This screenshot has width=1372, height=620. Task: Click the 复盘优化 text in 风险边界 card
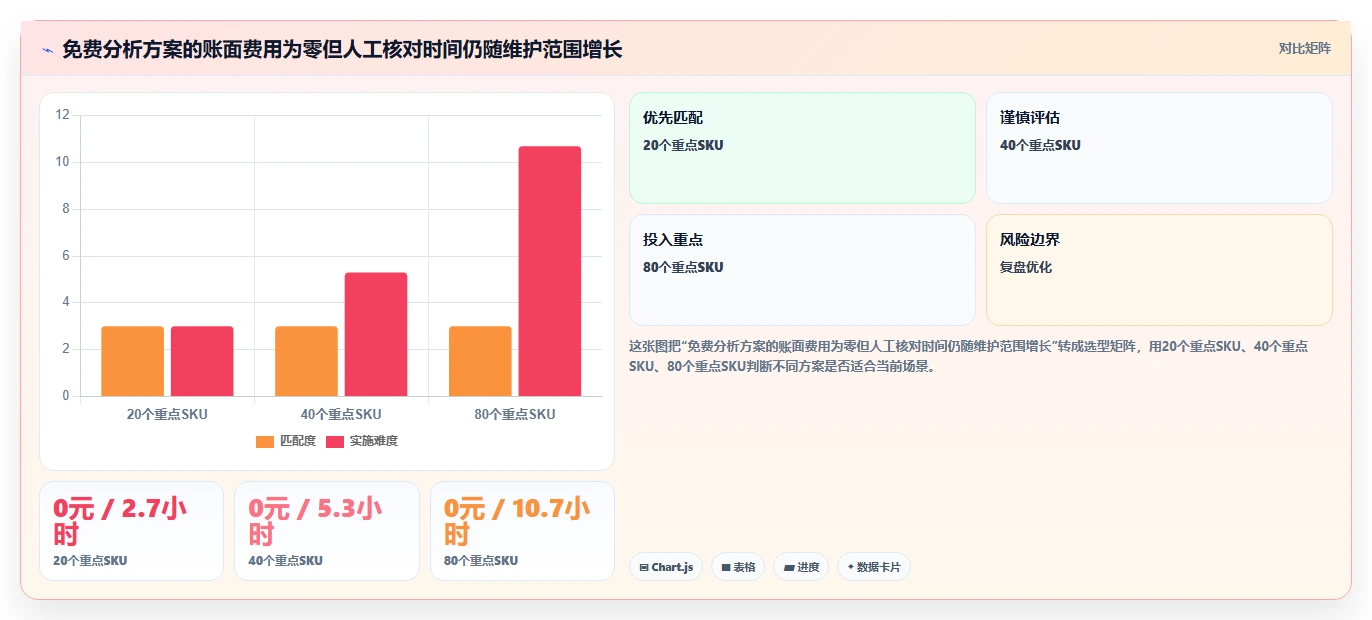click(1026, 267)
